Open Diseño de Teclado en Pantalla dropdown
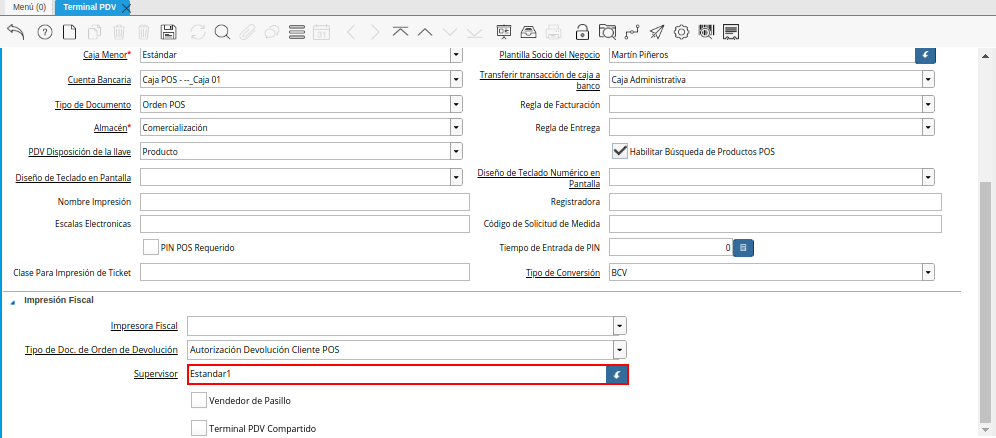 coord(456,177)
